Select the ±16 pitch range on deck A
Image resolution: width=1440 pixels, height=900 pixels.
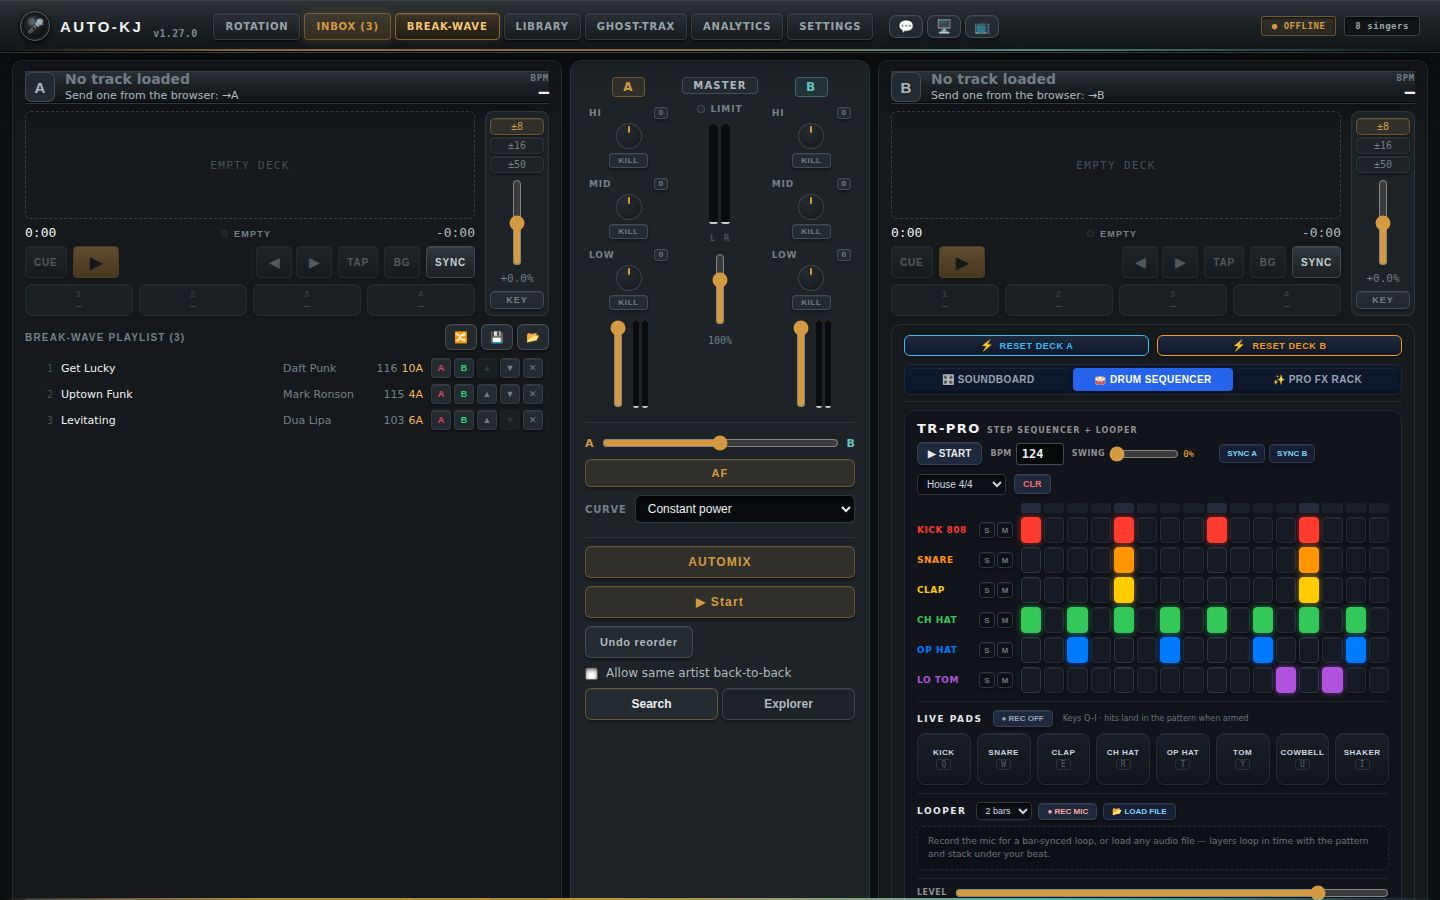[517, 145]
